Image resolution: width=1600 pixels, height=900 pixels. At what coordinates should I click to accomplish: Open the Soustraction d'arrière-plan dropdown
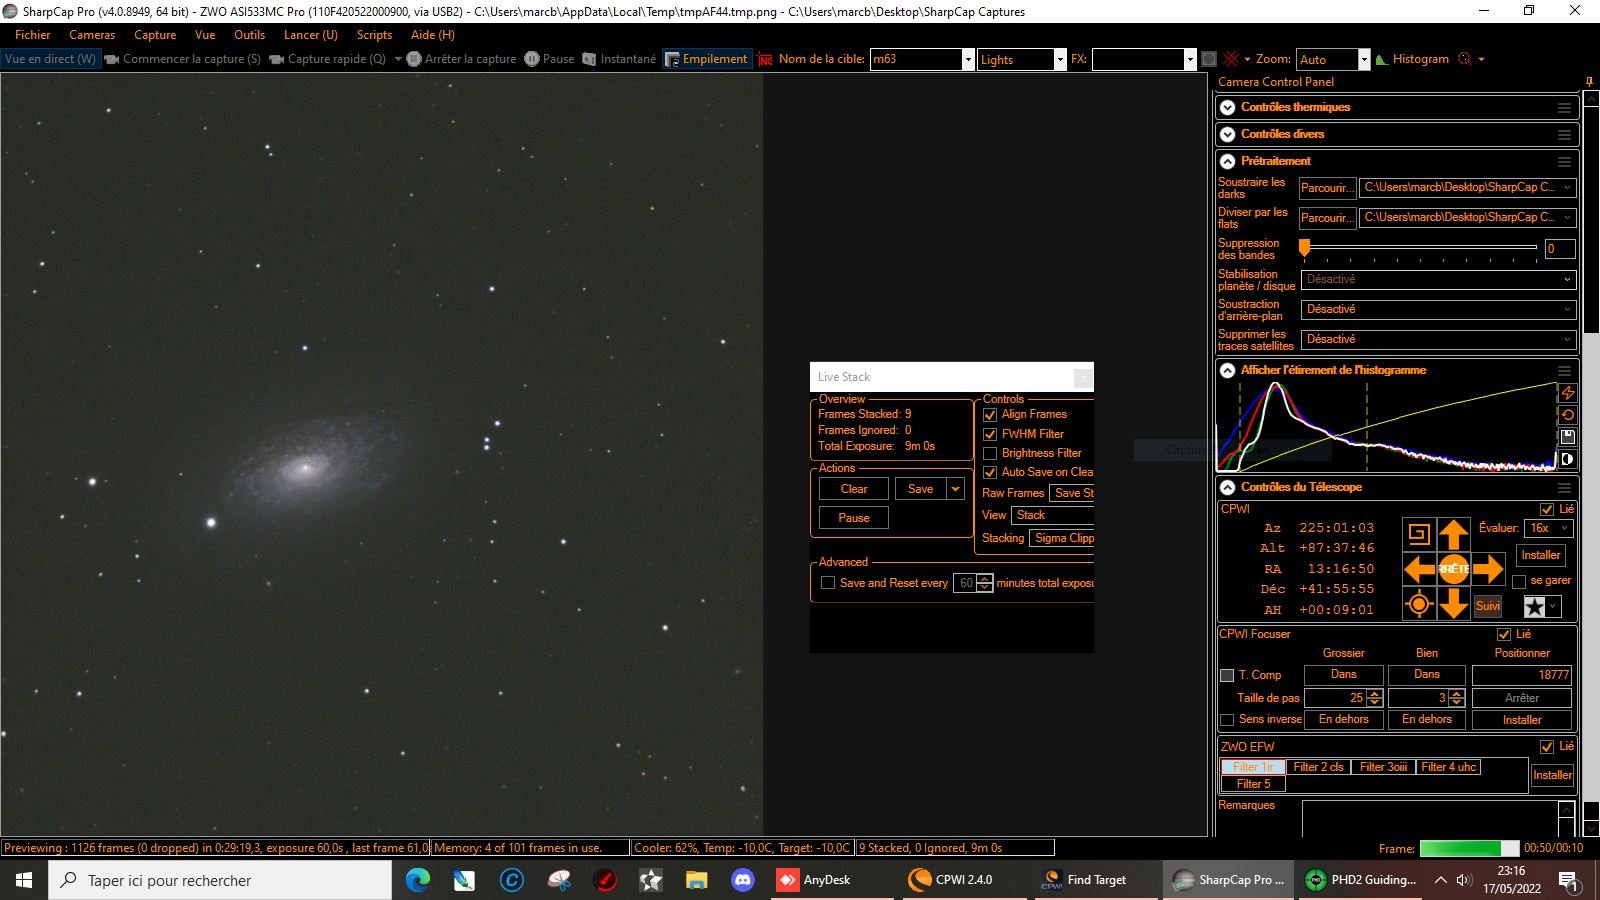pyautogui.click(x=1438, y=309)
